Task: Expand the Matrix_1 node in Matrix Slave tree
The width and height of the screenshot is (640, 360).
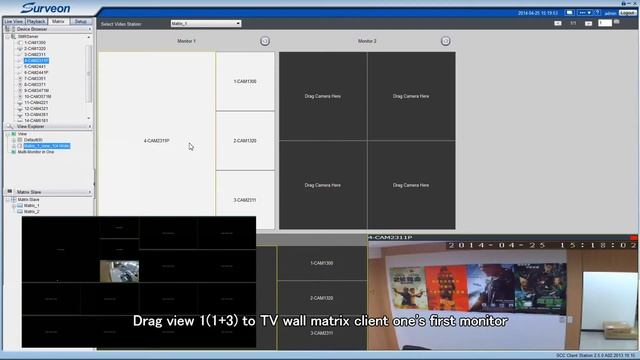Action: click(13, 206)
